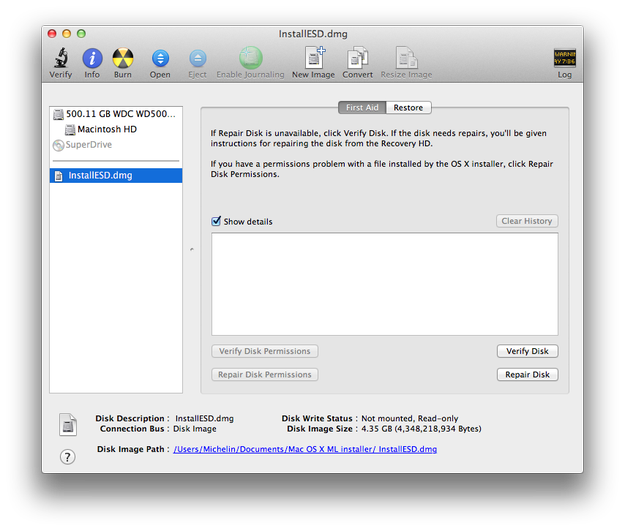The image size is (625, 531).
Task: Click the Verify microscope toolbar icon
Action: (x=61, y=59)
